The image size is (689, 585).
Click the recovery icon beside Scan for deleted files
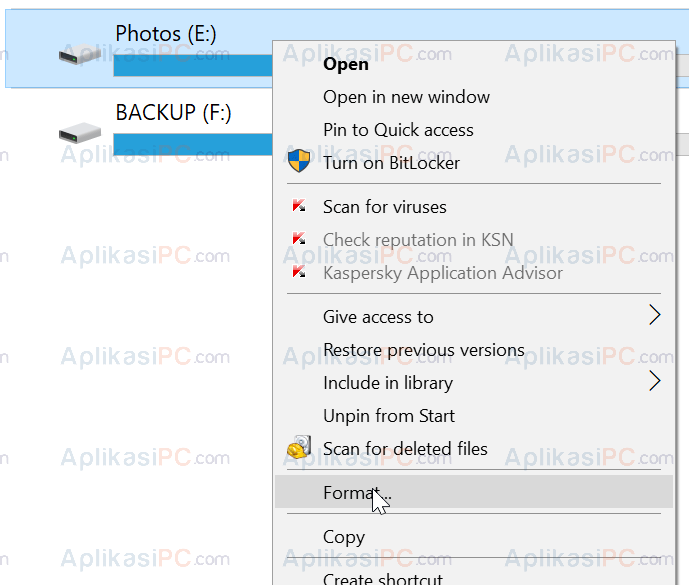[x=299, y=447]
